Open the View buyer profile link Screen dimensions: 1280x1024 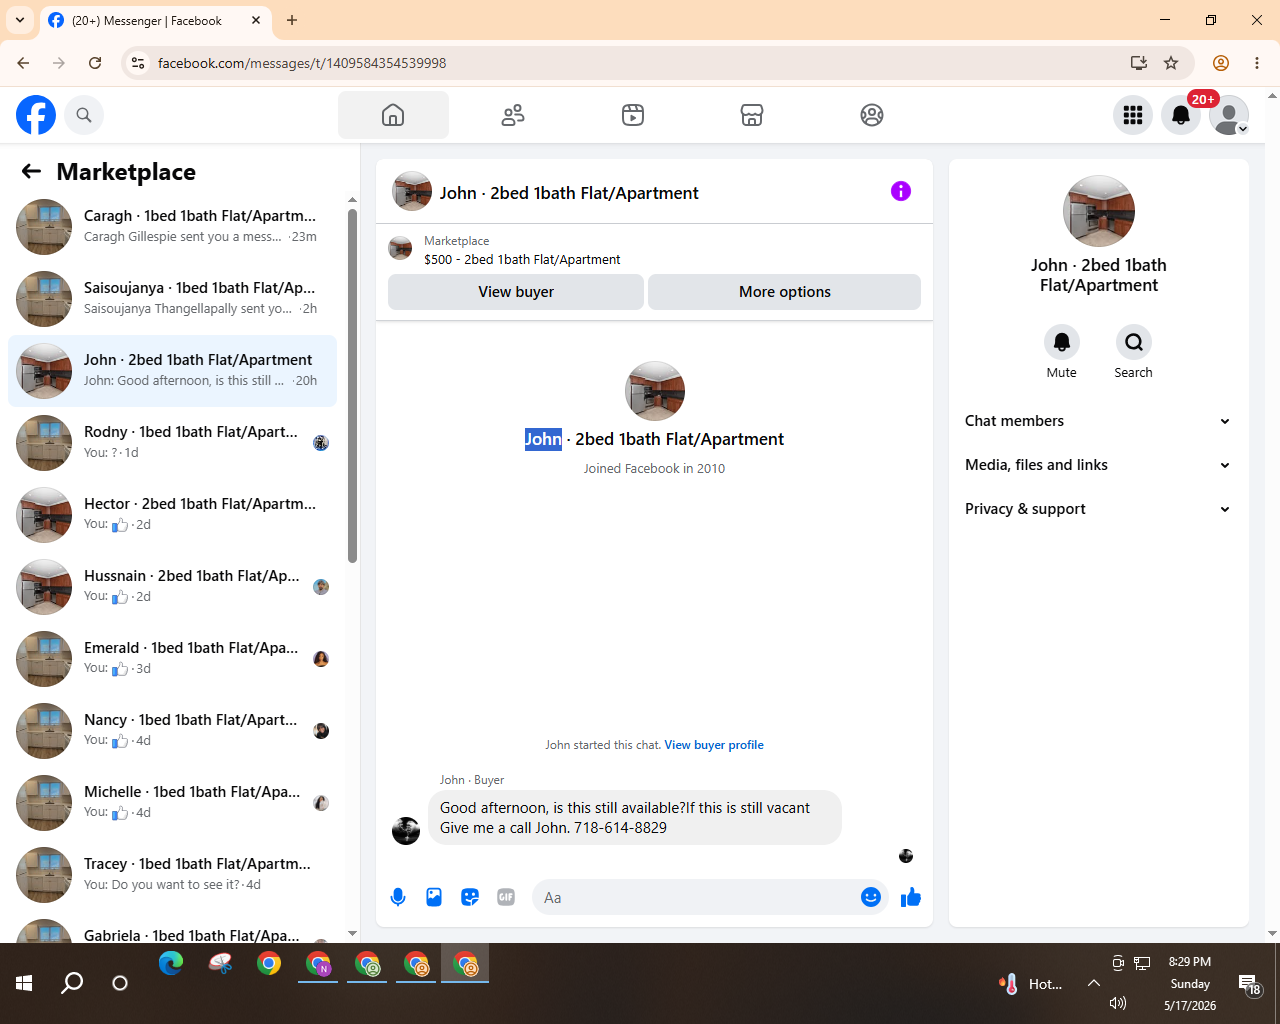click(714, 745)
